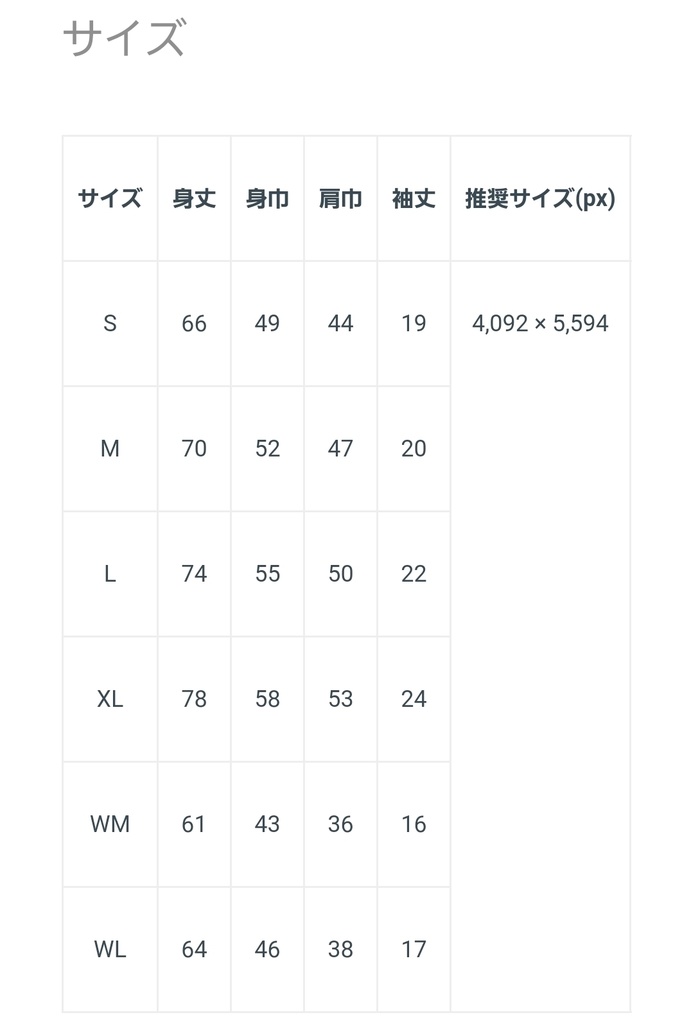Select the XL size row label
Screen dimensions: 682x1024
click(110, 698)
